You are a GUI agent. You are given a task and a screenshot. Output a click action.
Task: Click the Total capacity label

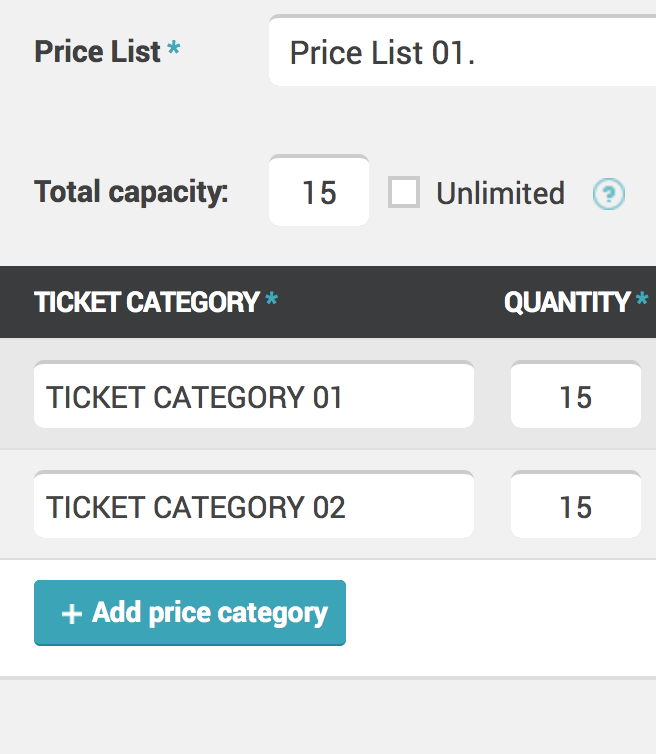click(x=131, y=192)
